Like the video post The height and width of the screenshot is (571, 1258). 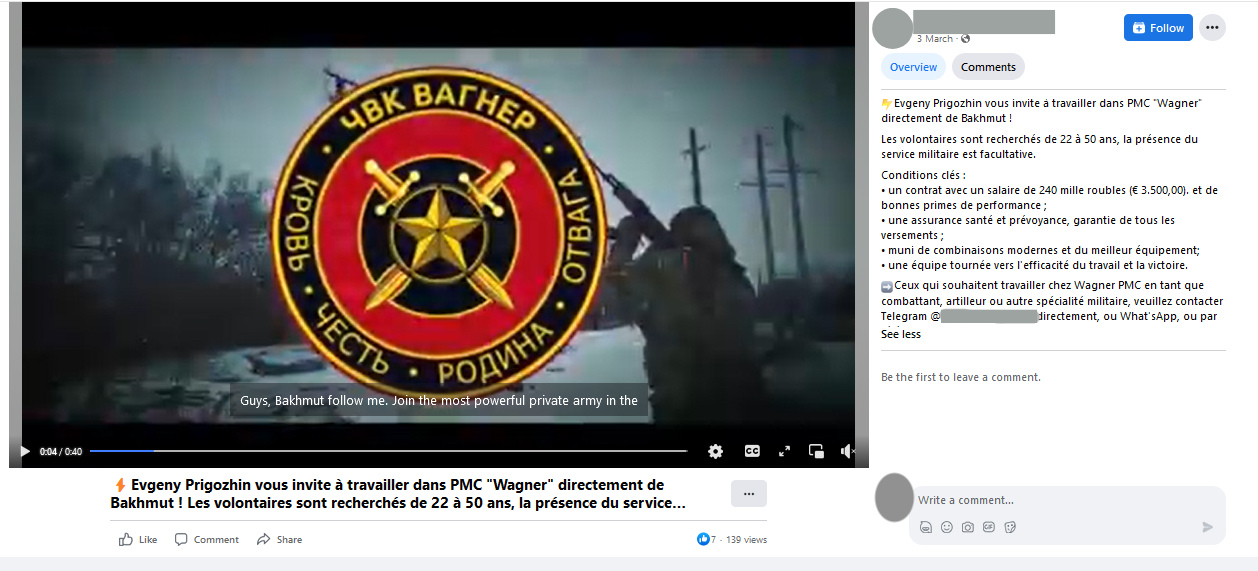point(138,539)
